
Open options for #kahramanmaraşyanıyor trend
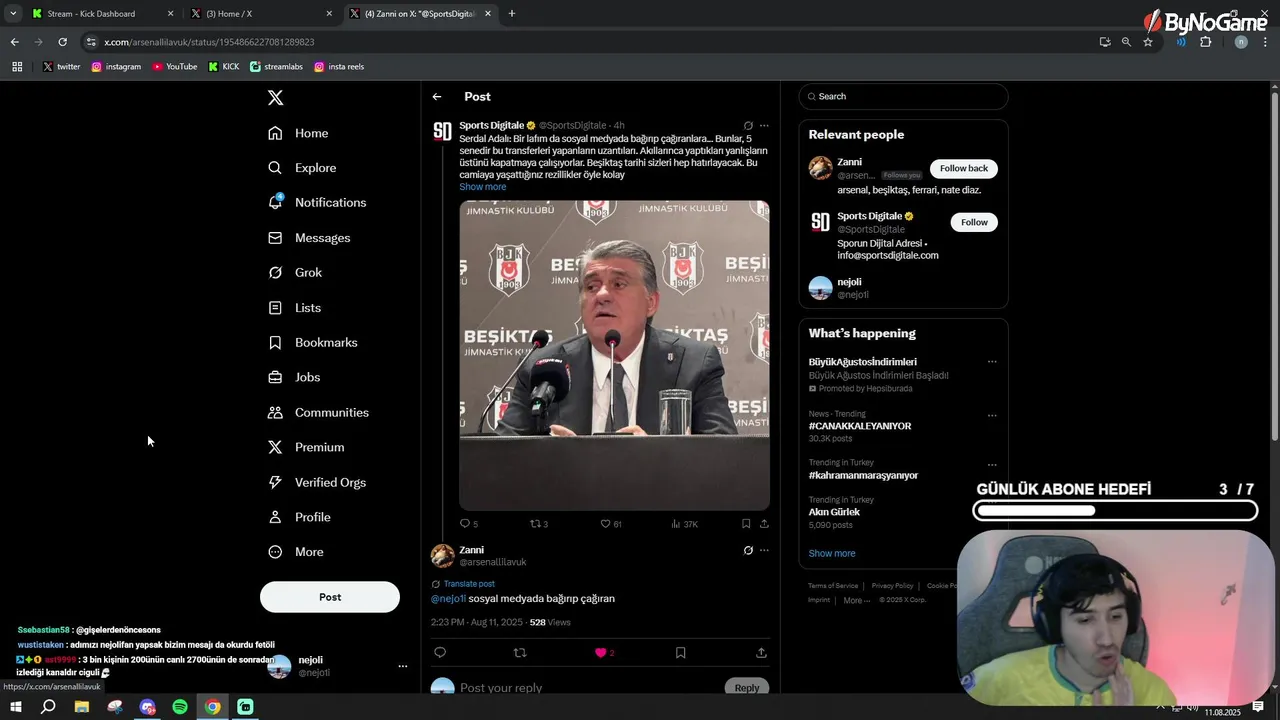(992, 464)
